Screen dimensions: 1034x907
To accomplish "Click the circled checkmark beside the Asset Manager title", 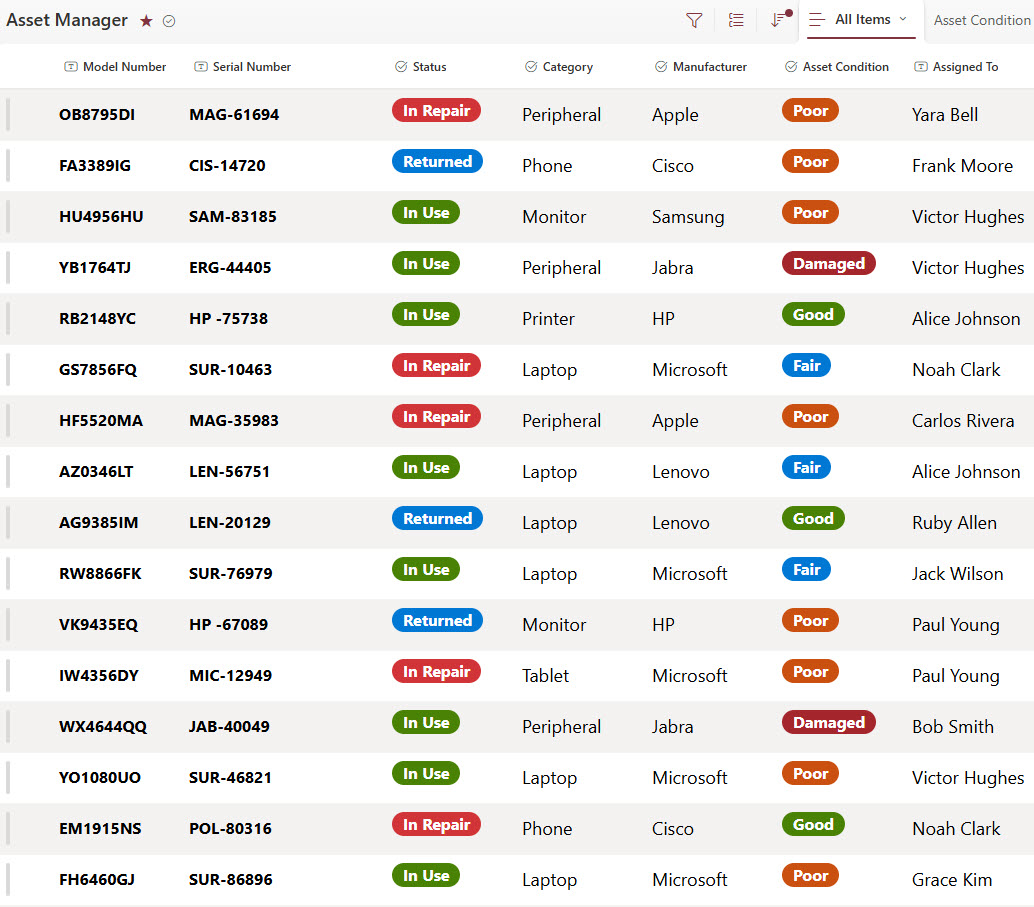I will pos(169,21).
